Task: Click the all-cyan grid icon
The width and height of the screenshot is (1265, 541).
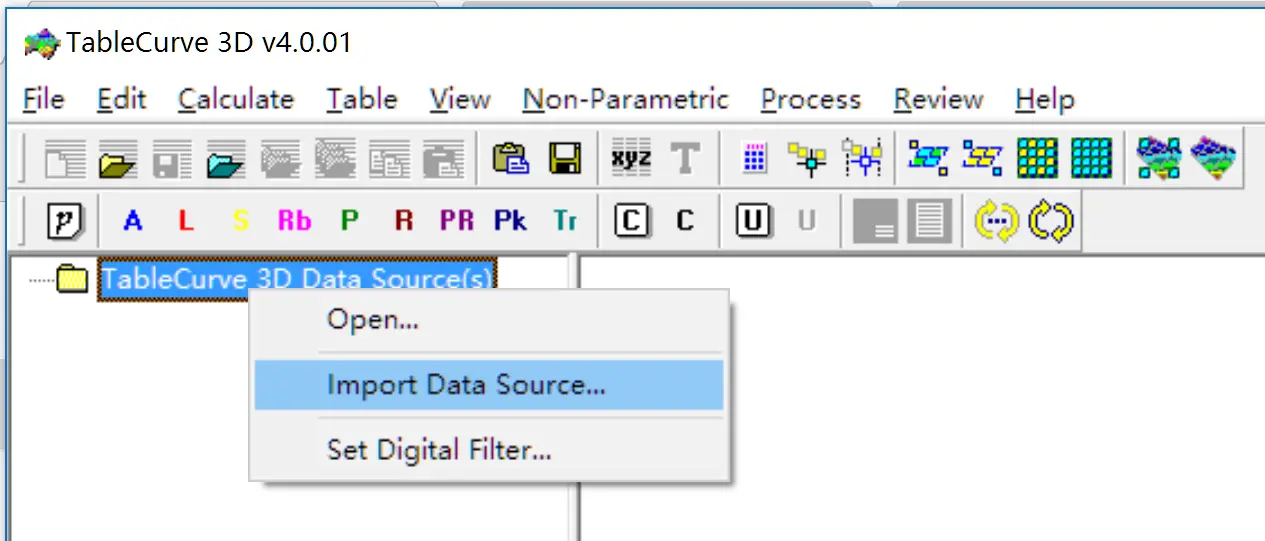Action: pos(1091,159)
